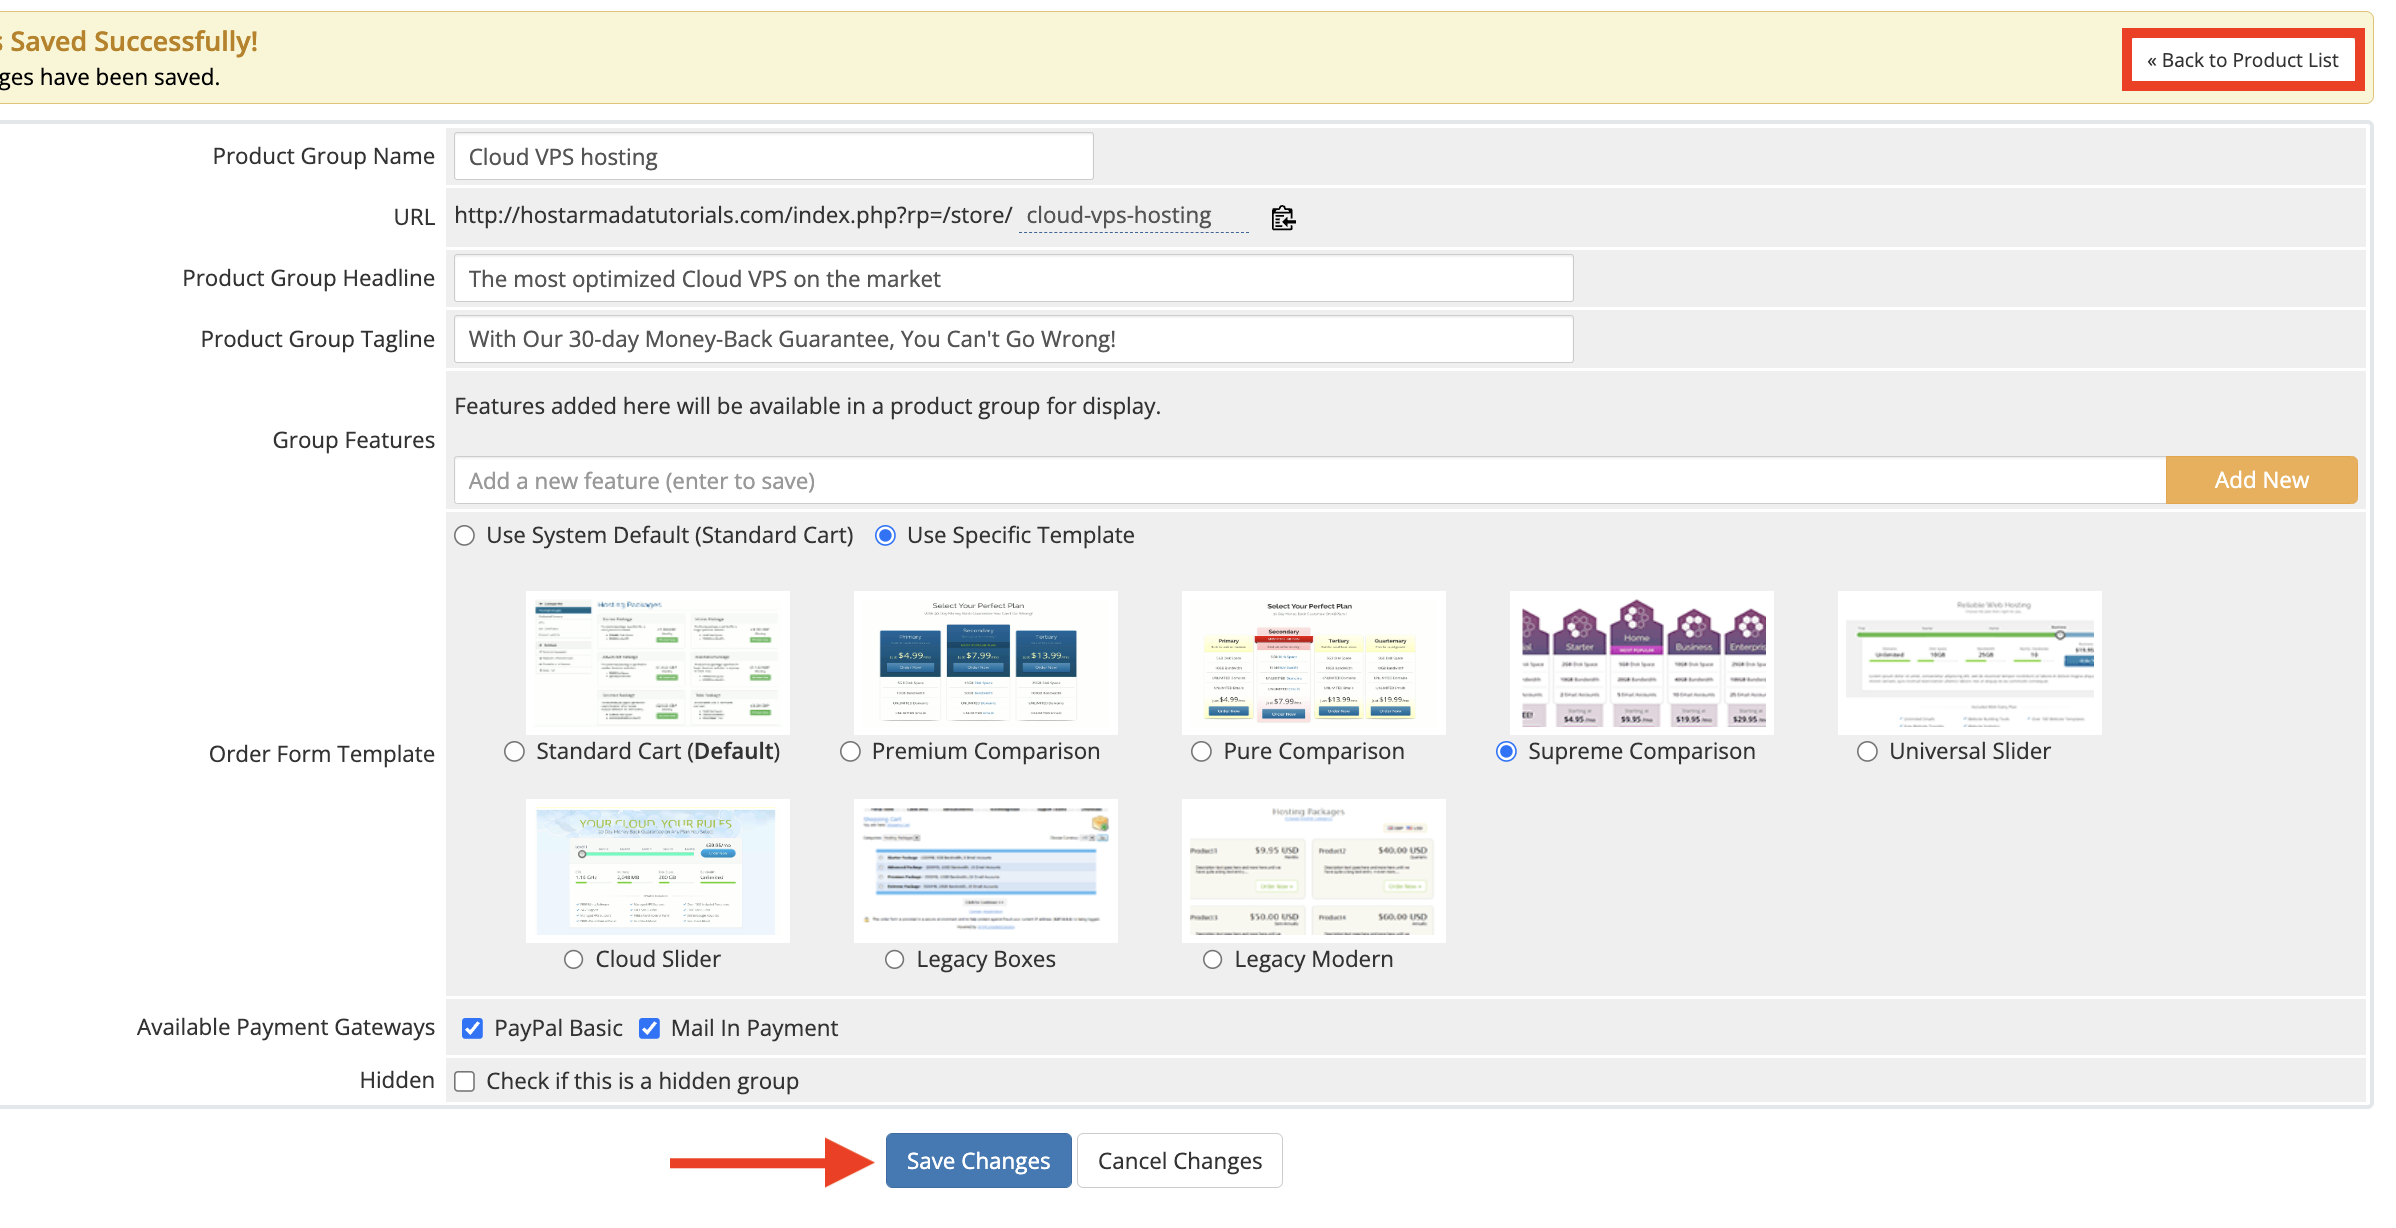Click the Add New feature button
Image resolution: width=2396 pixels, height=1228 pixels.
2261,480
